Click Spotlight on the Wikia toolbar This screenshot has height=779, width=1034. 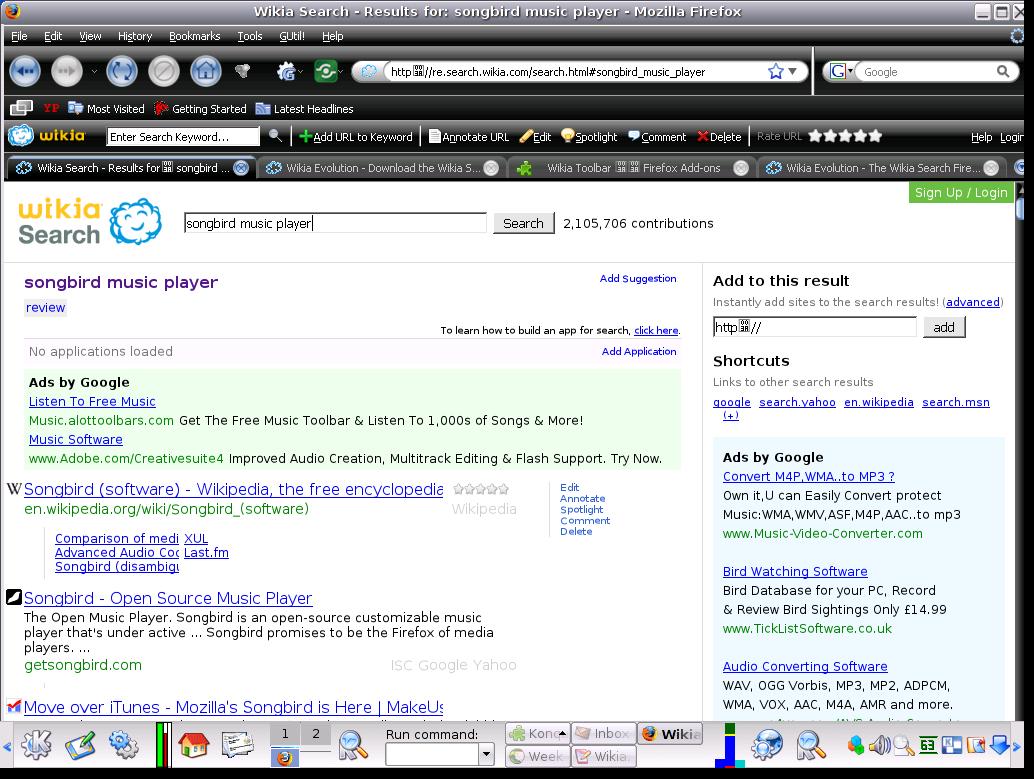coord(589,137)
